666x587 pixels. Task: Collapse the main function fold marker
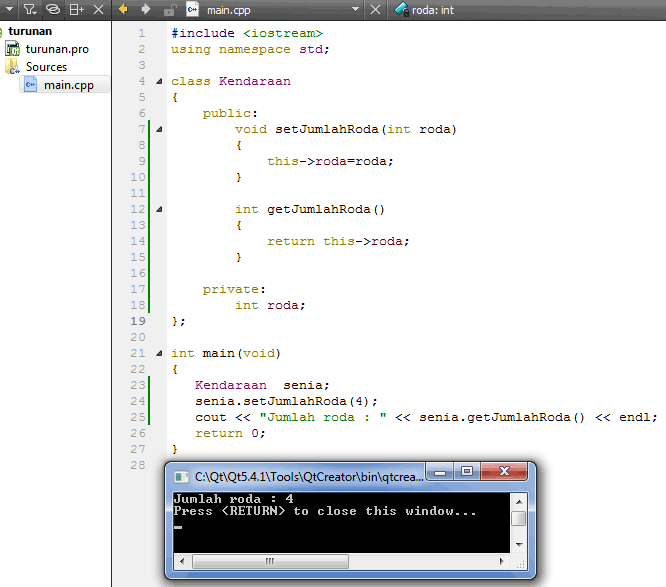pyautogui.click(x=159, y=353)
